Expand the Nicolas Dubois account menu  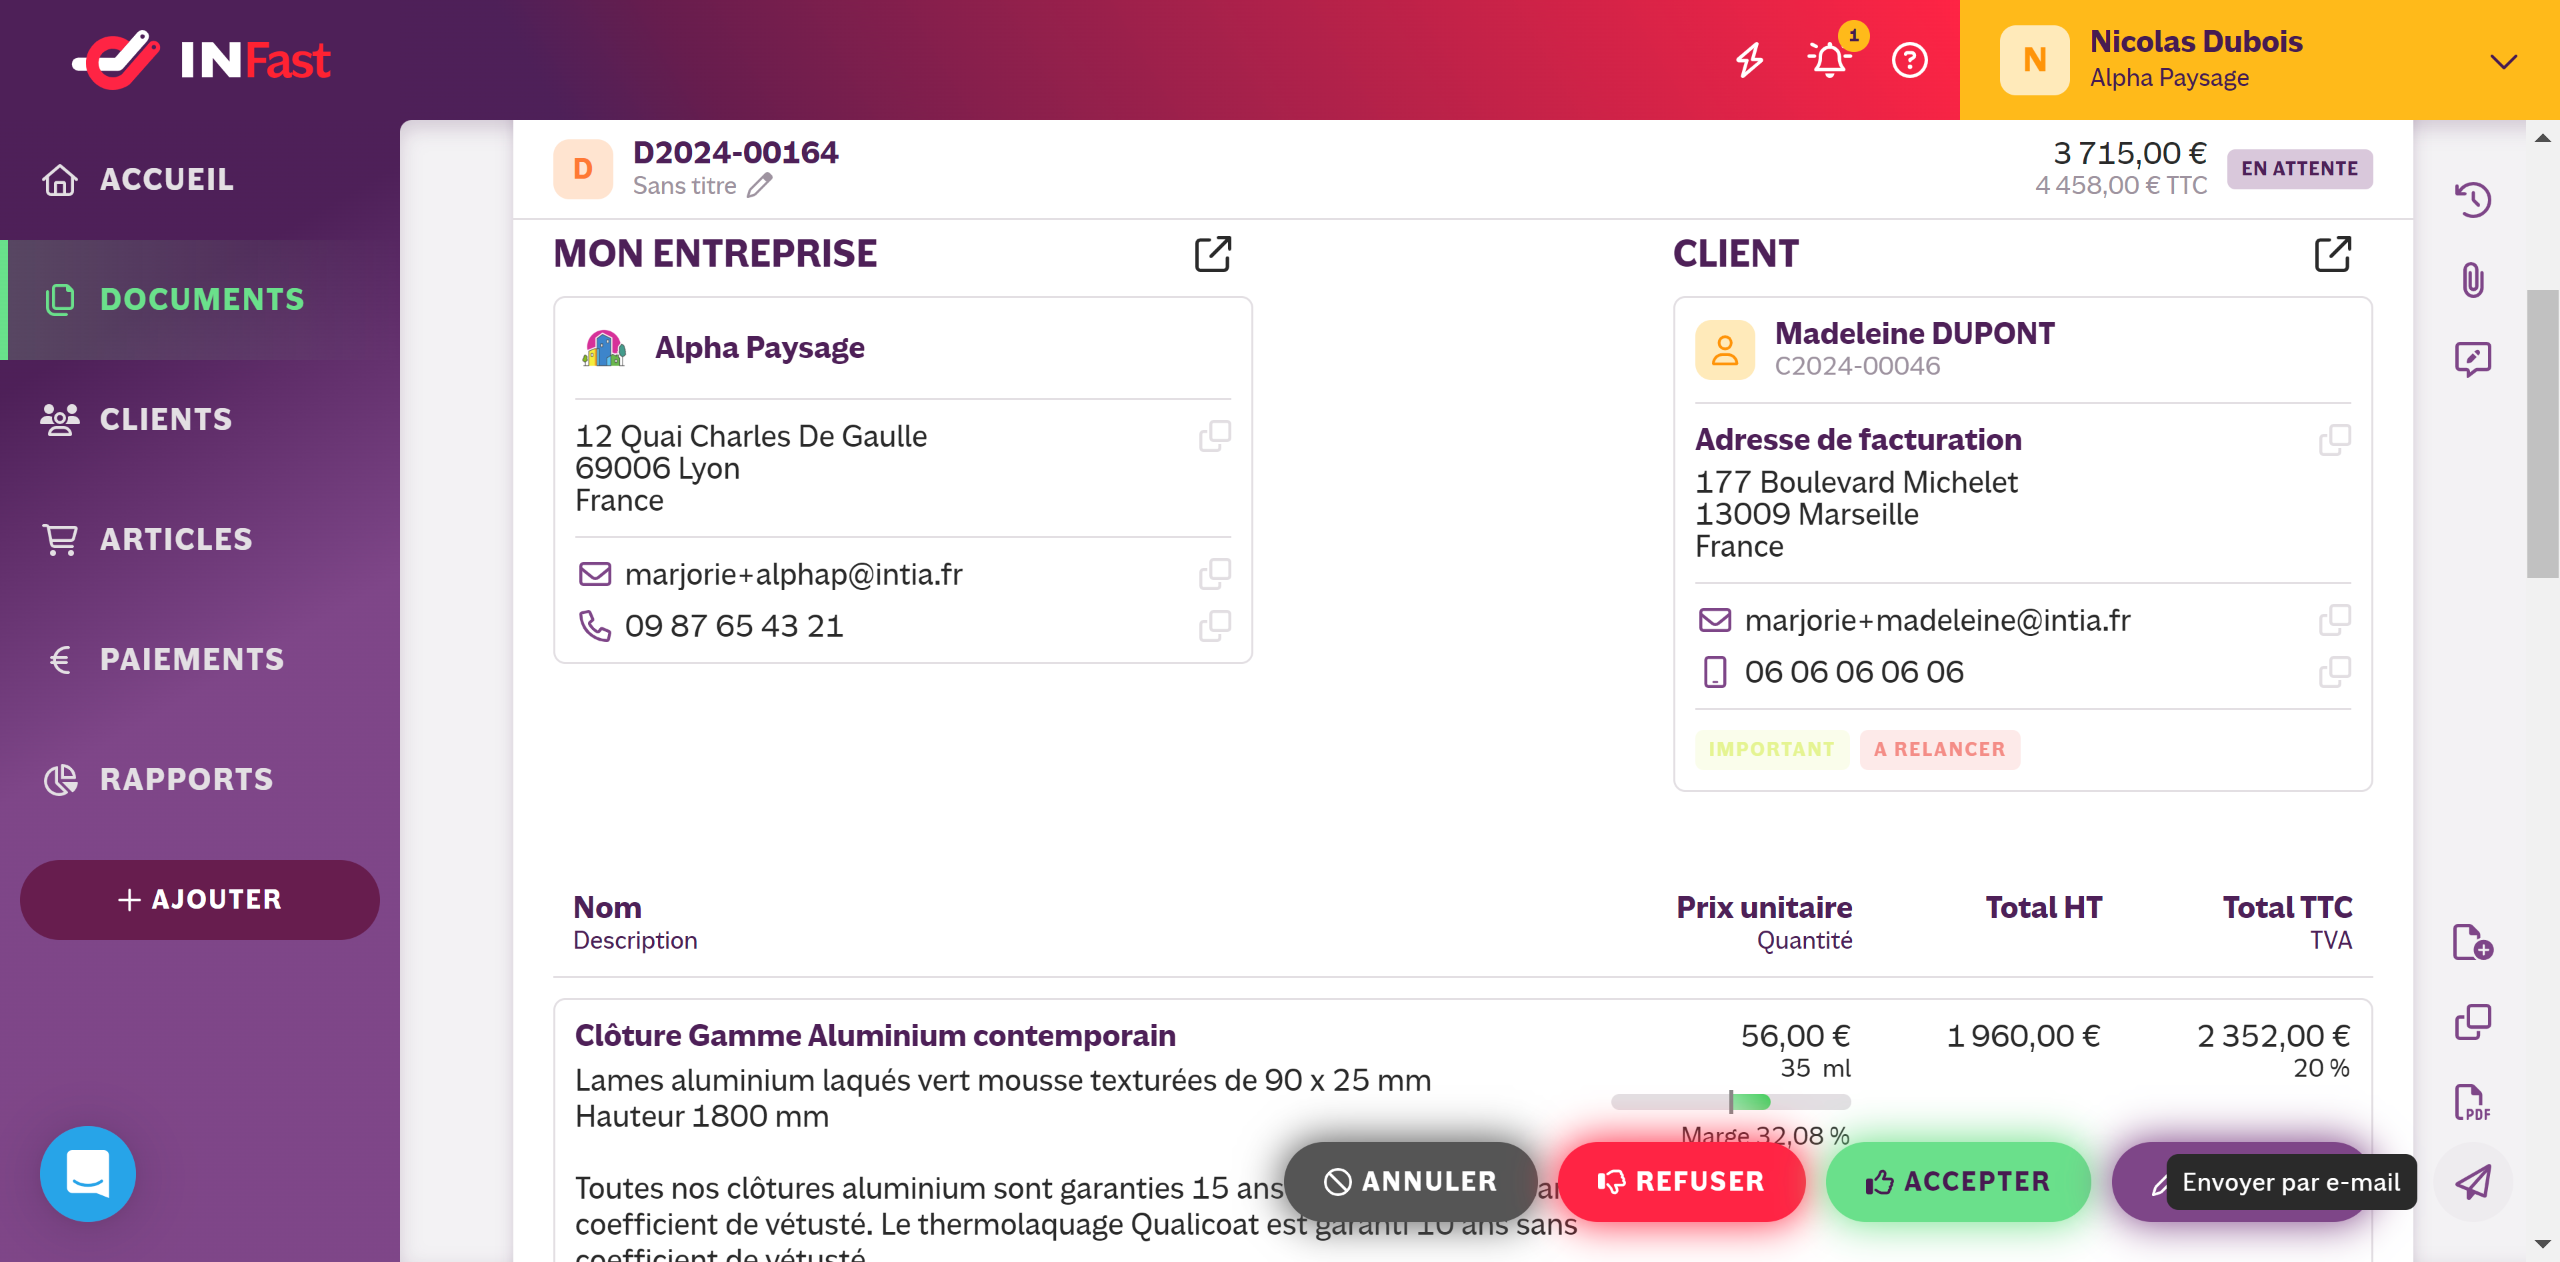(x=2503, y=61)
